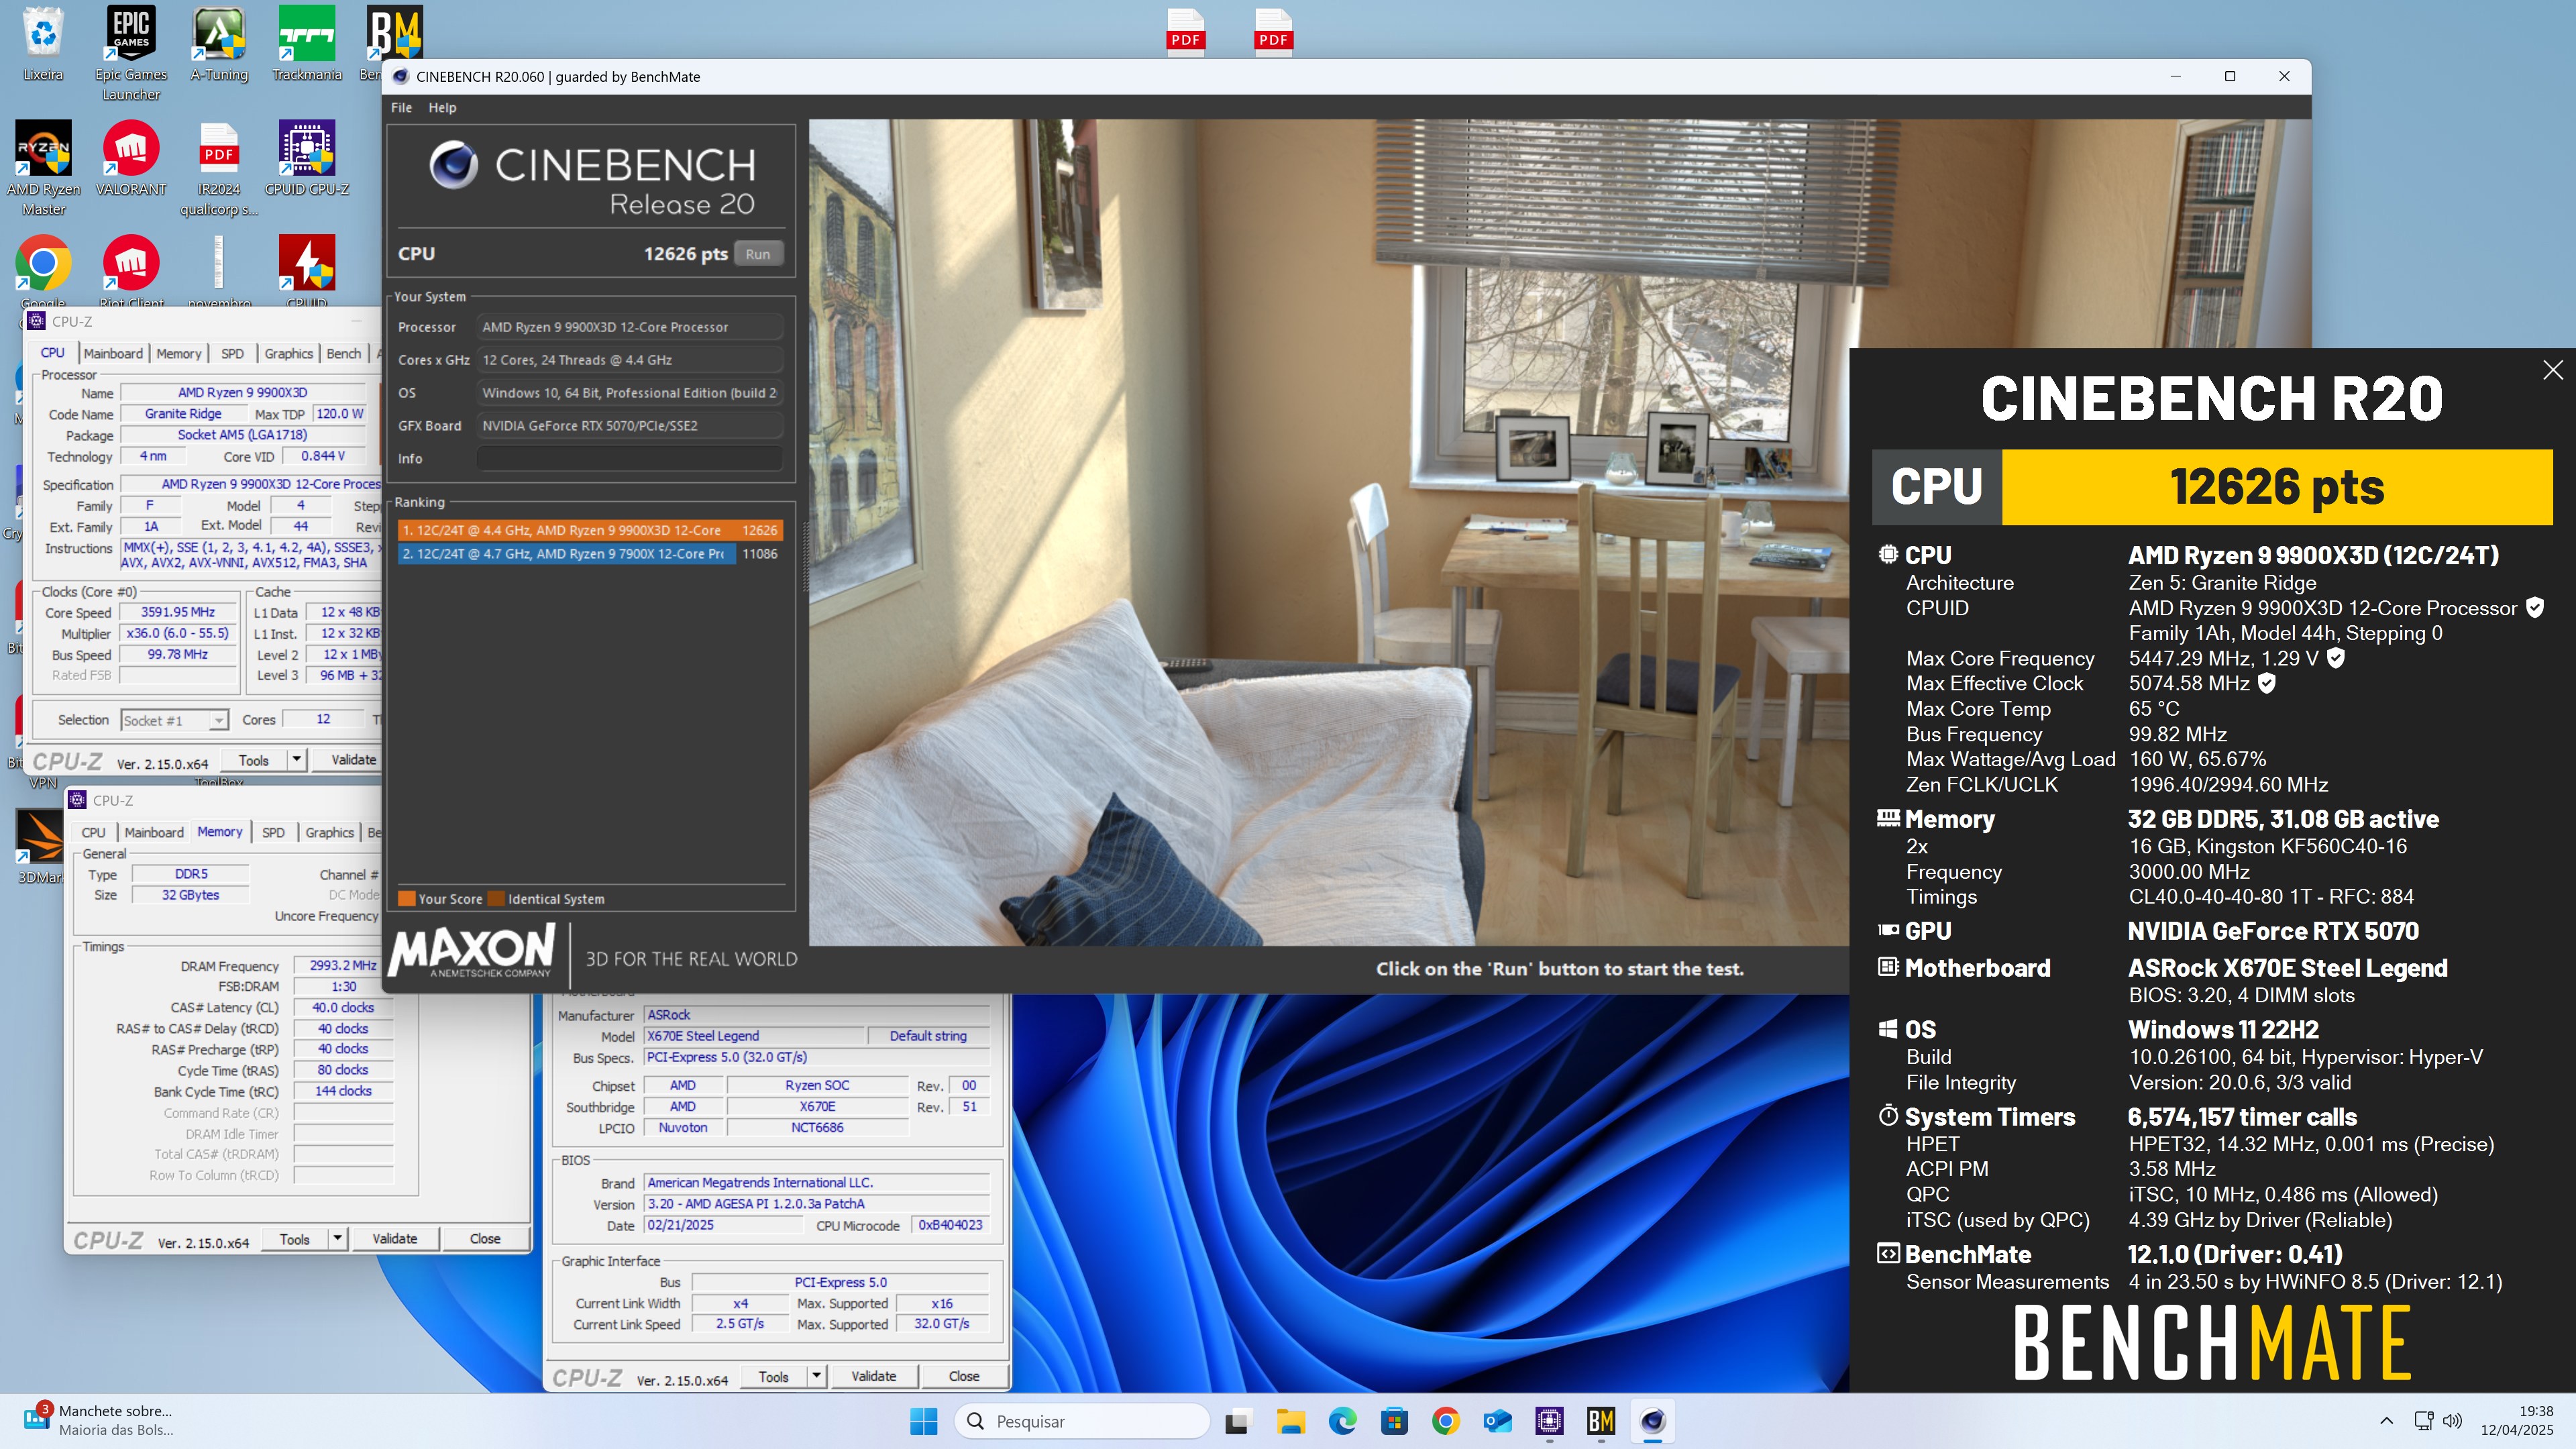2576x1449 pixels.
Task: Switch to Graphics tab in top CPU-Z window
Action: [288, 353]
